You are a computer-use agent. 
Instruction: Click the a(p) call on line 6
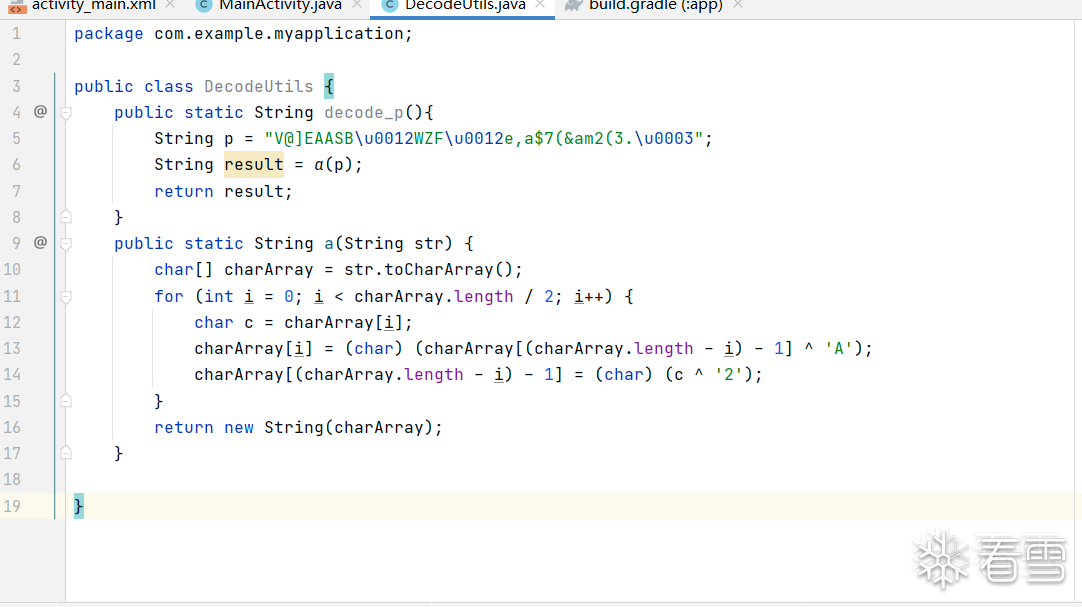pos(333,165)
